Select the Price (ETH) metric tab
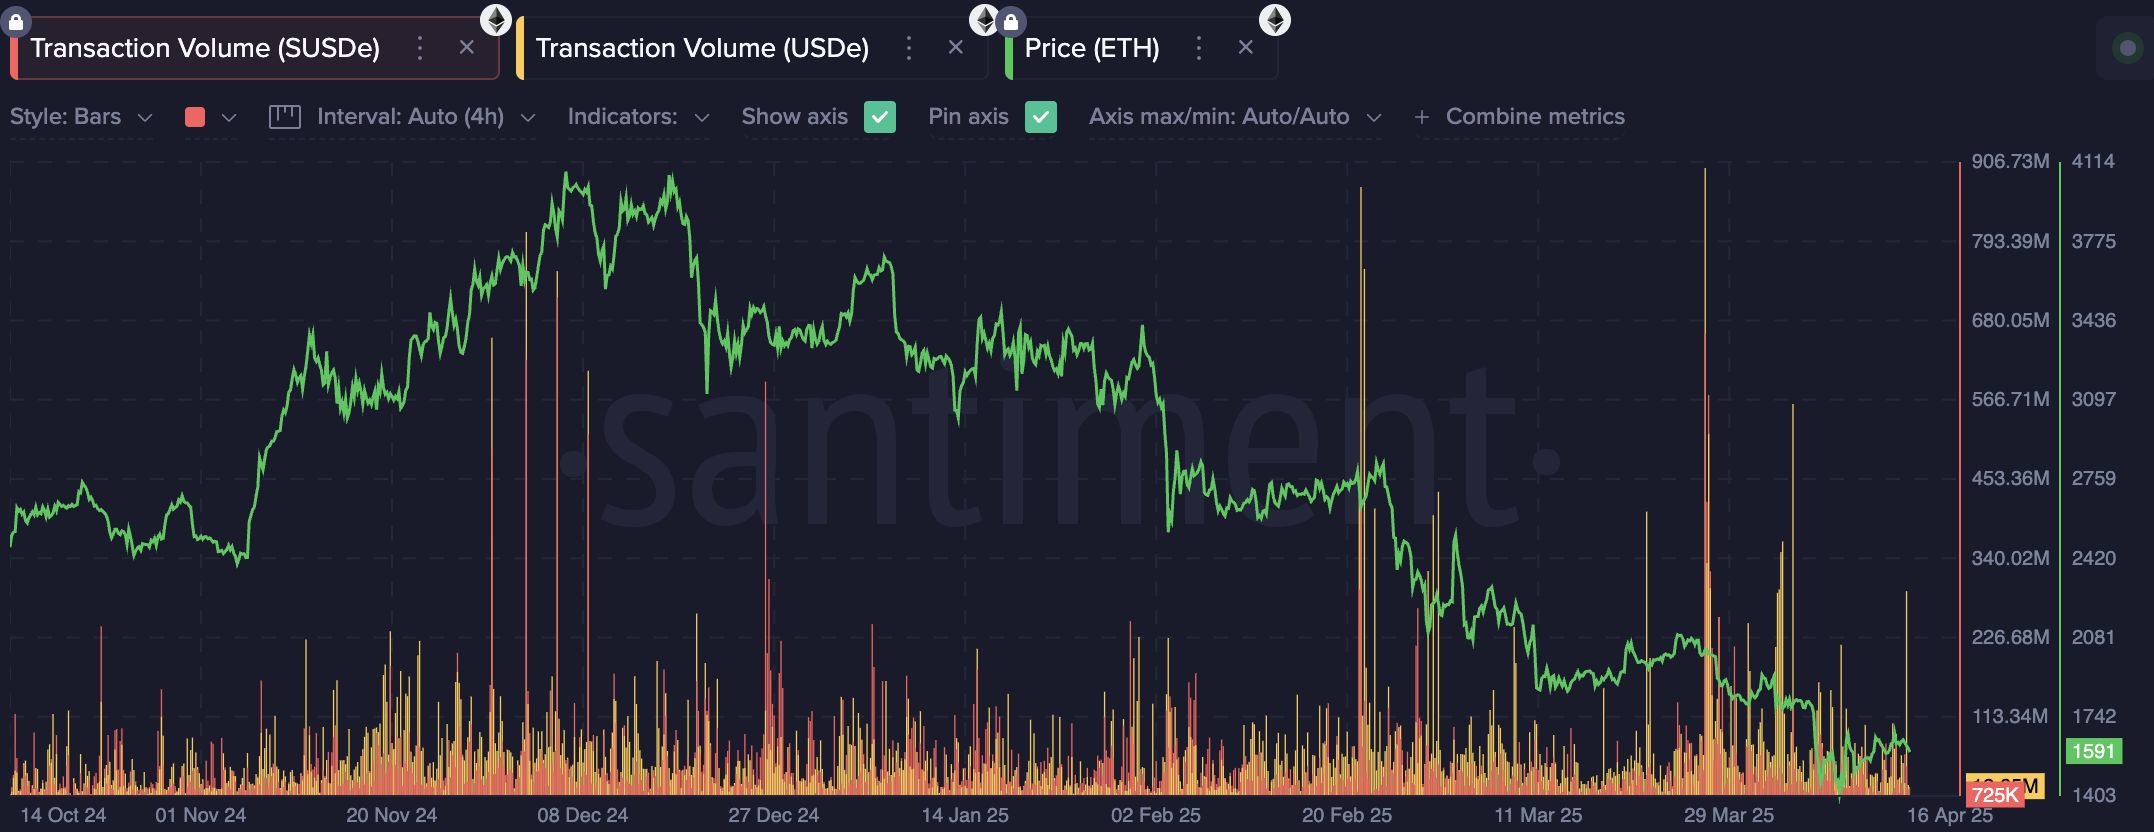 [1091, 48]
